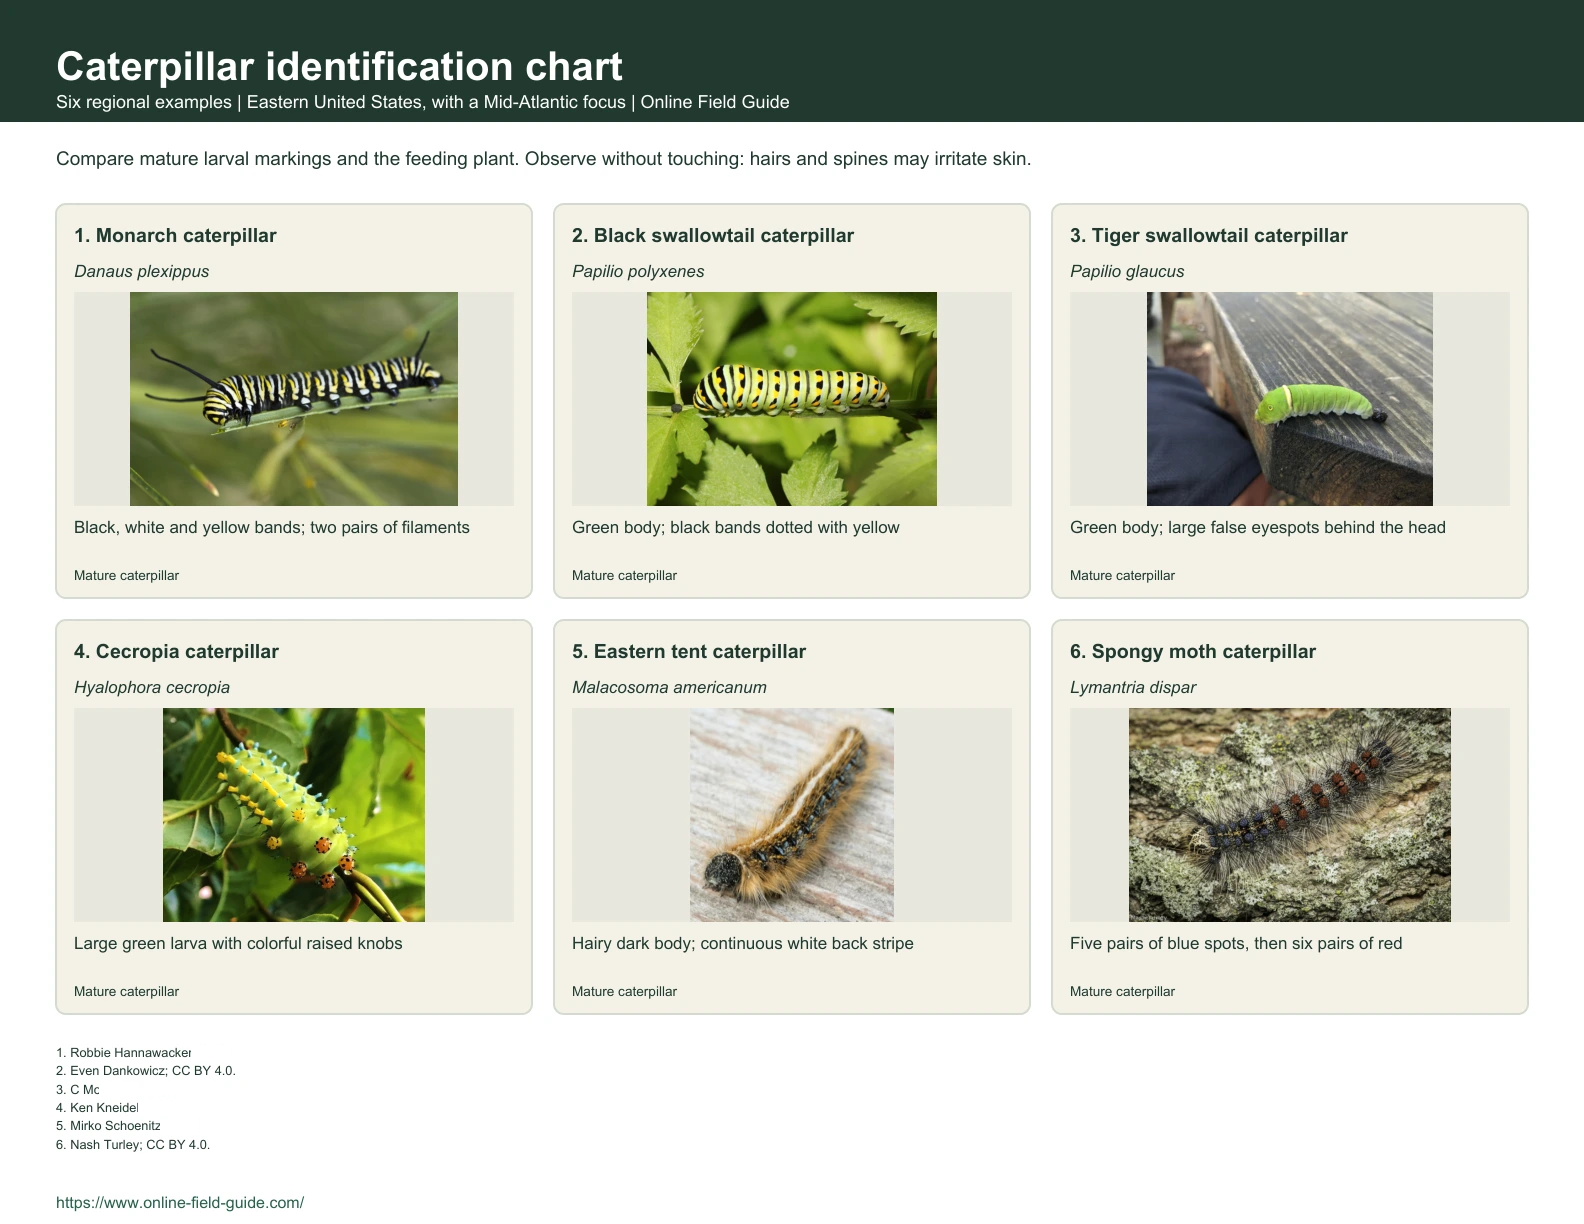Screen dimensions: 1584x1224
Task: Click the Monarch caterpillar photo
Action: (294, 399)
